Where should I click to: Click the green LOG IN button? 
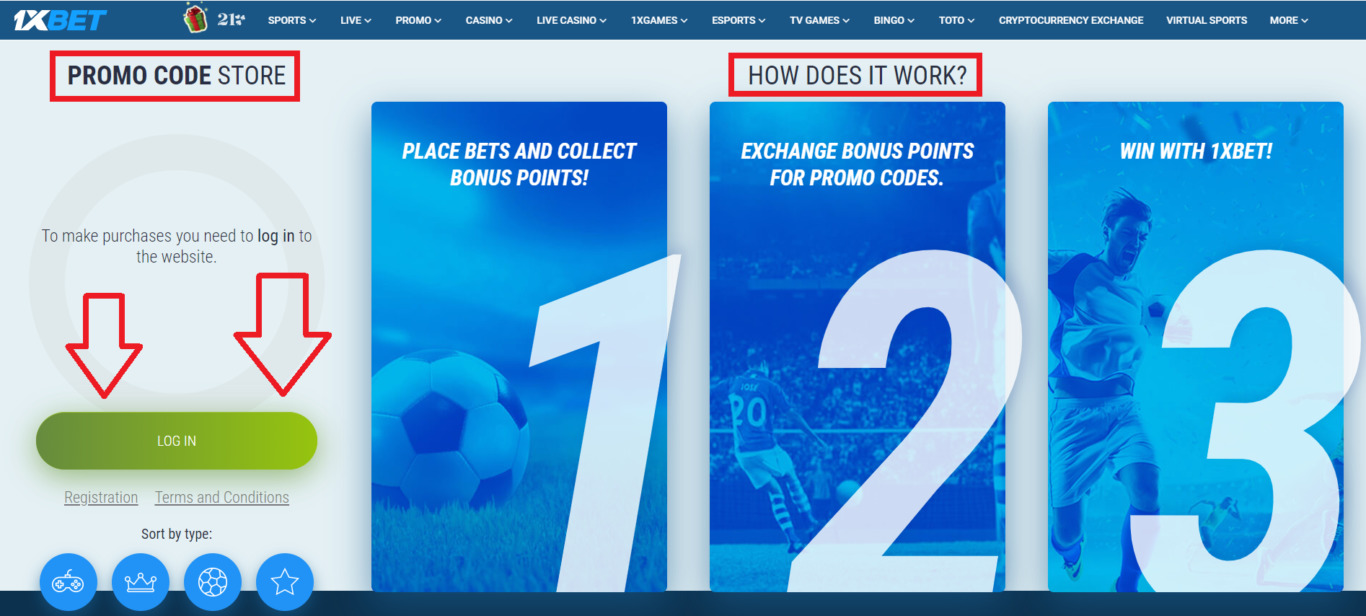click(x=177, y=441)
